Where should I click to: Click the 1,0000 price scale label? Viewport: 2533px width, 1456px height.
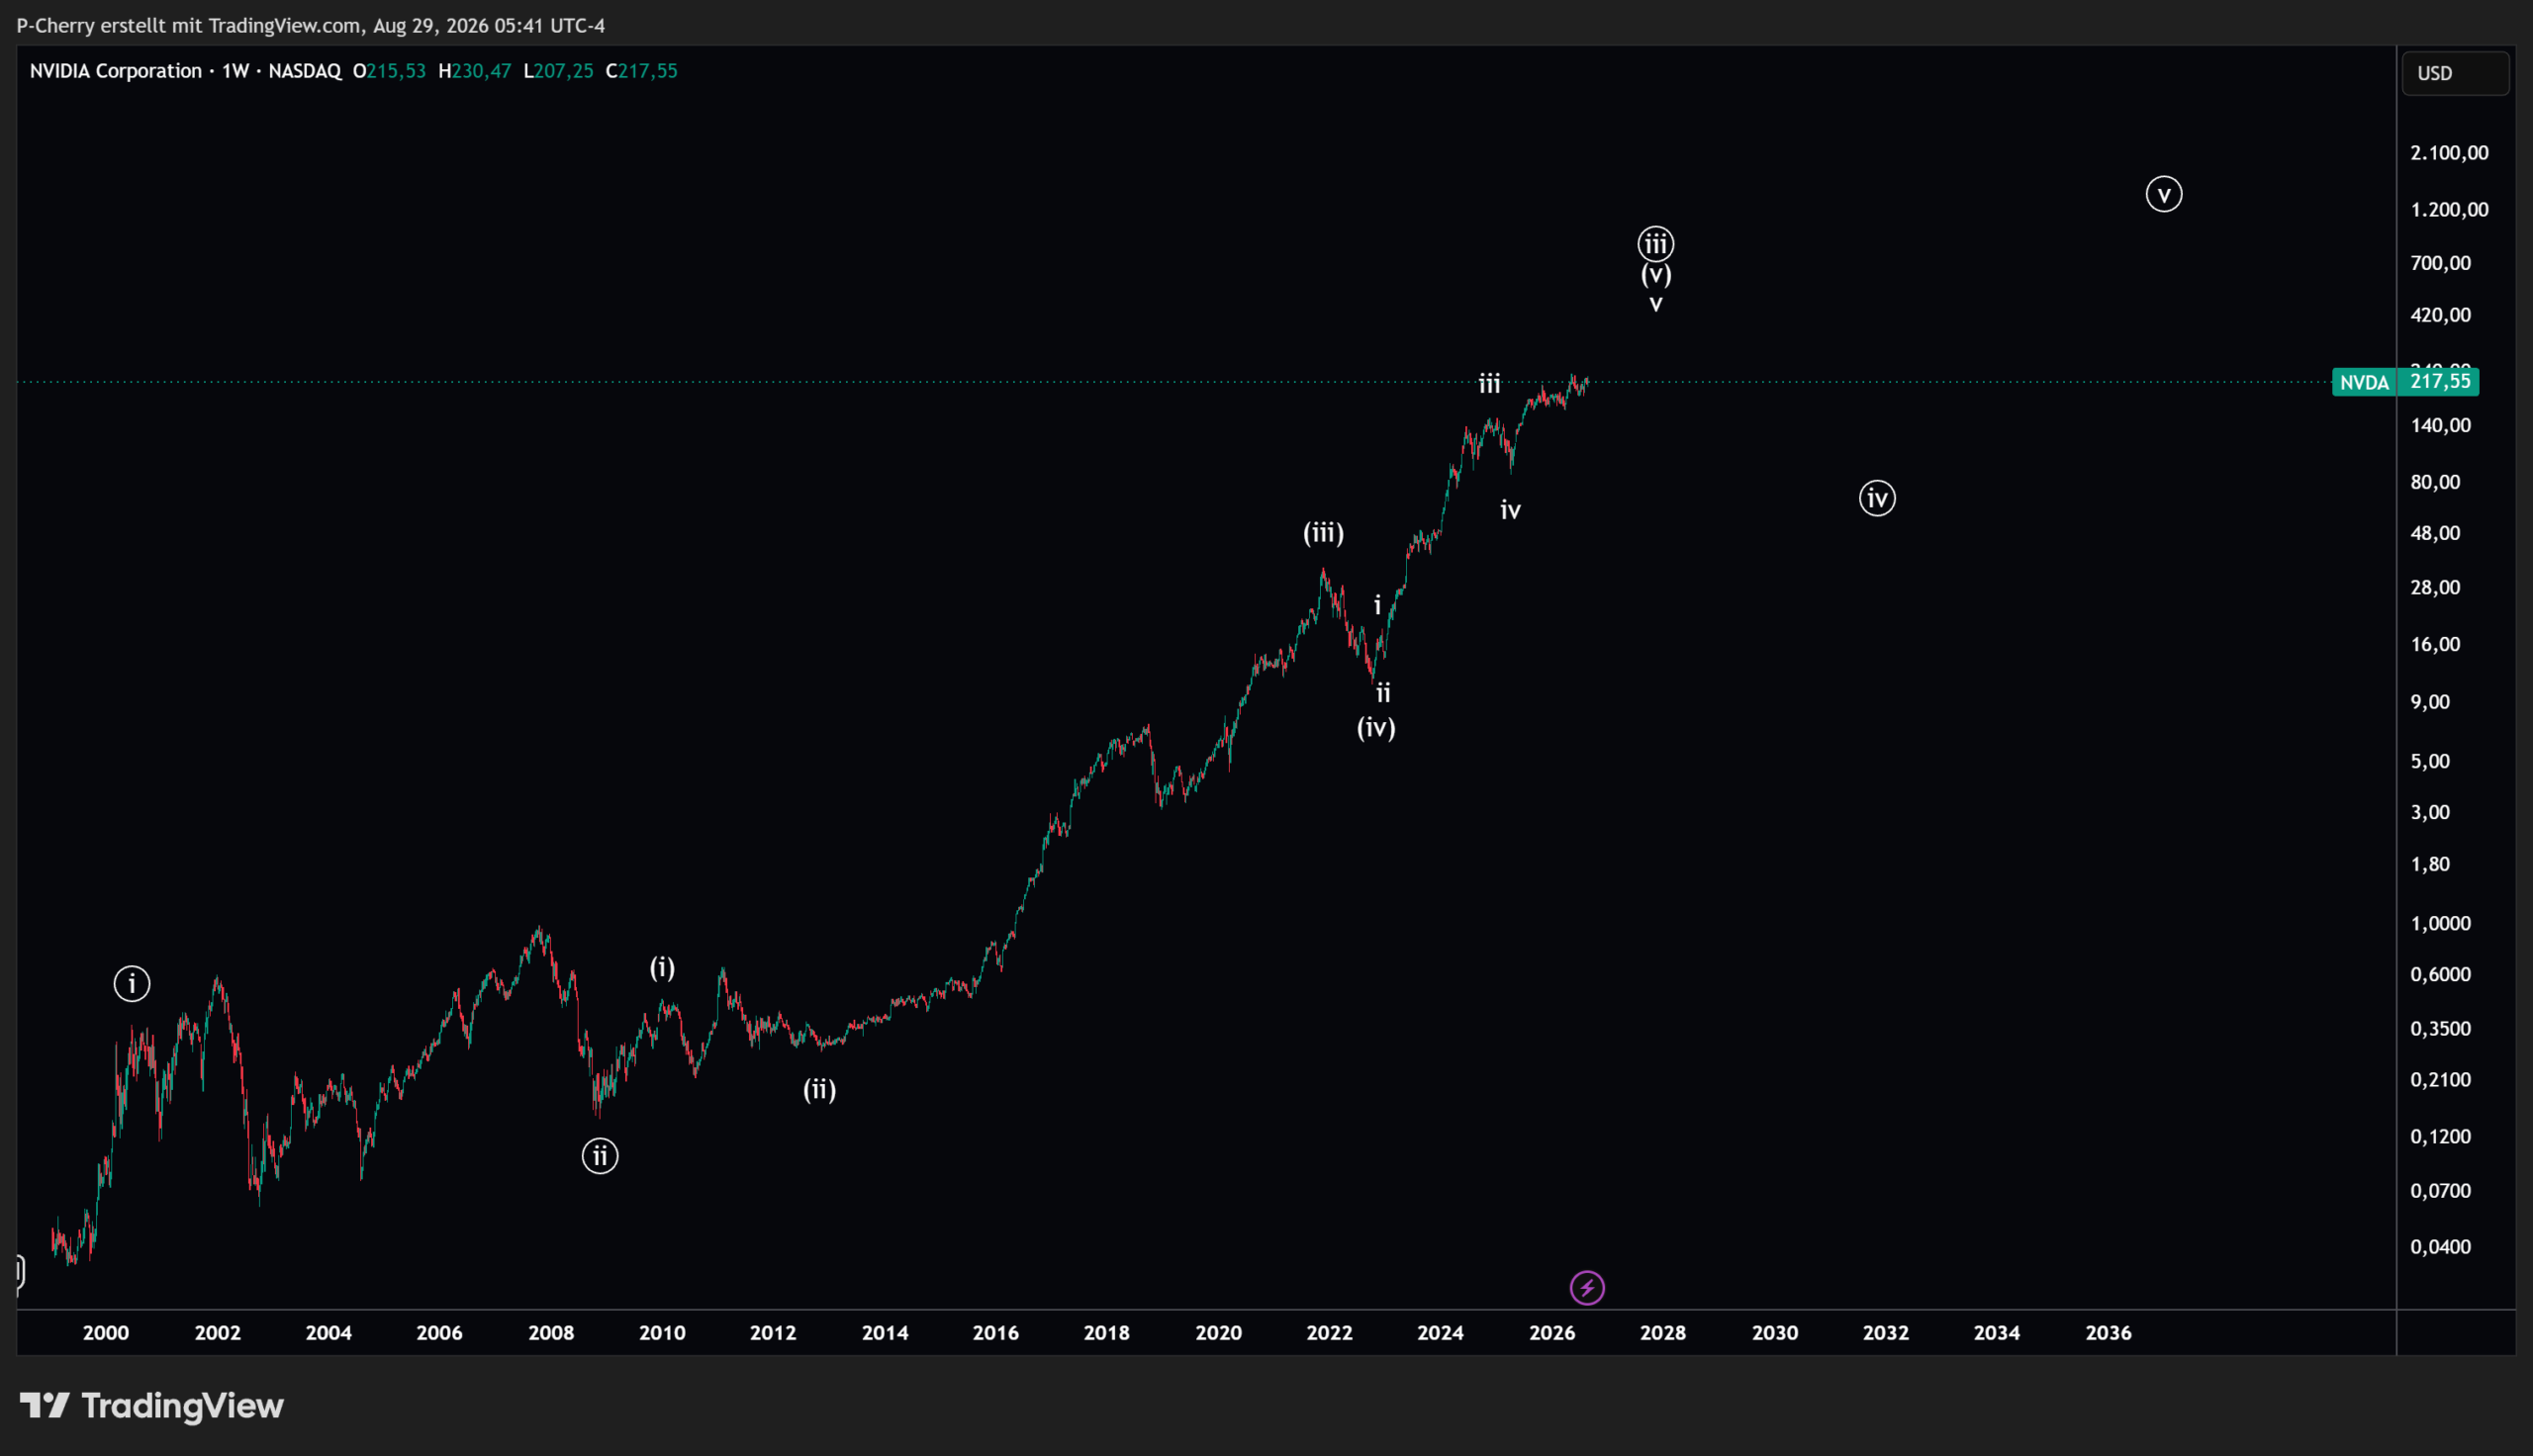2441,923
